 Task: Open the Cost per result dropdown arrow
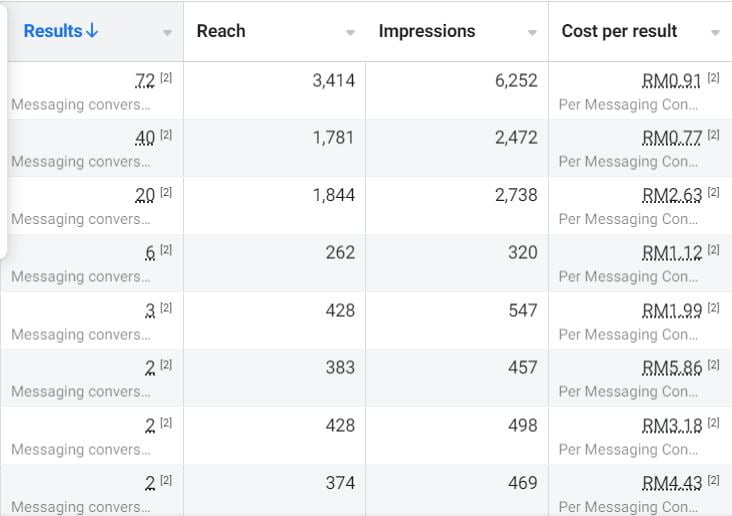click(x=715, y=33)
